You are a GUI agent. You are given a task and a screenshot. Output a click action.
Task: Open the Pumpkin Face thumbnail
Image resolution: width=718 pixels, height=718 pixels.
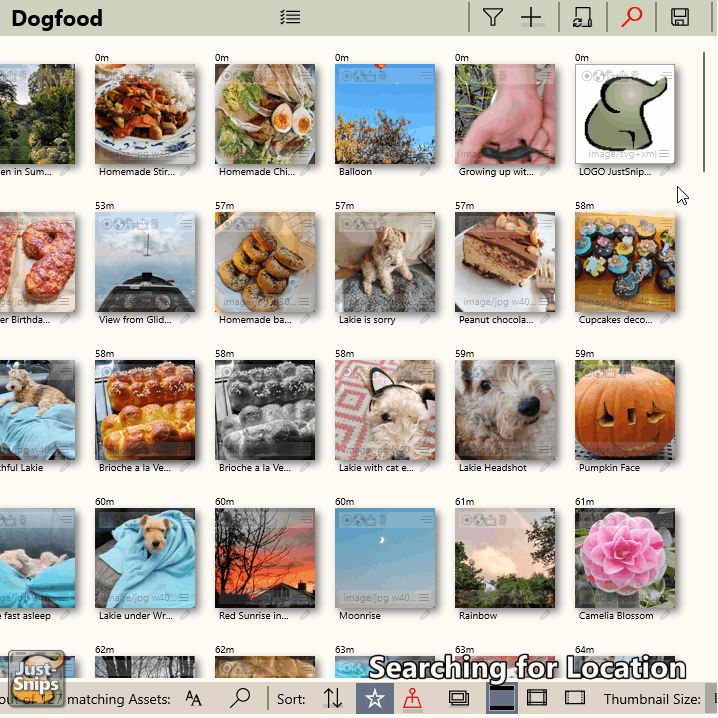(x=624, y=410)
